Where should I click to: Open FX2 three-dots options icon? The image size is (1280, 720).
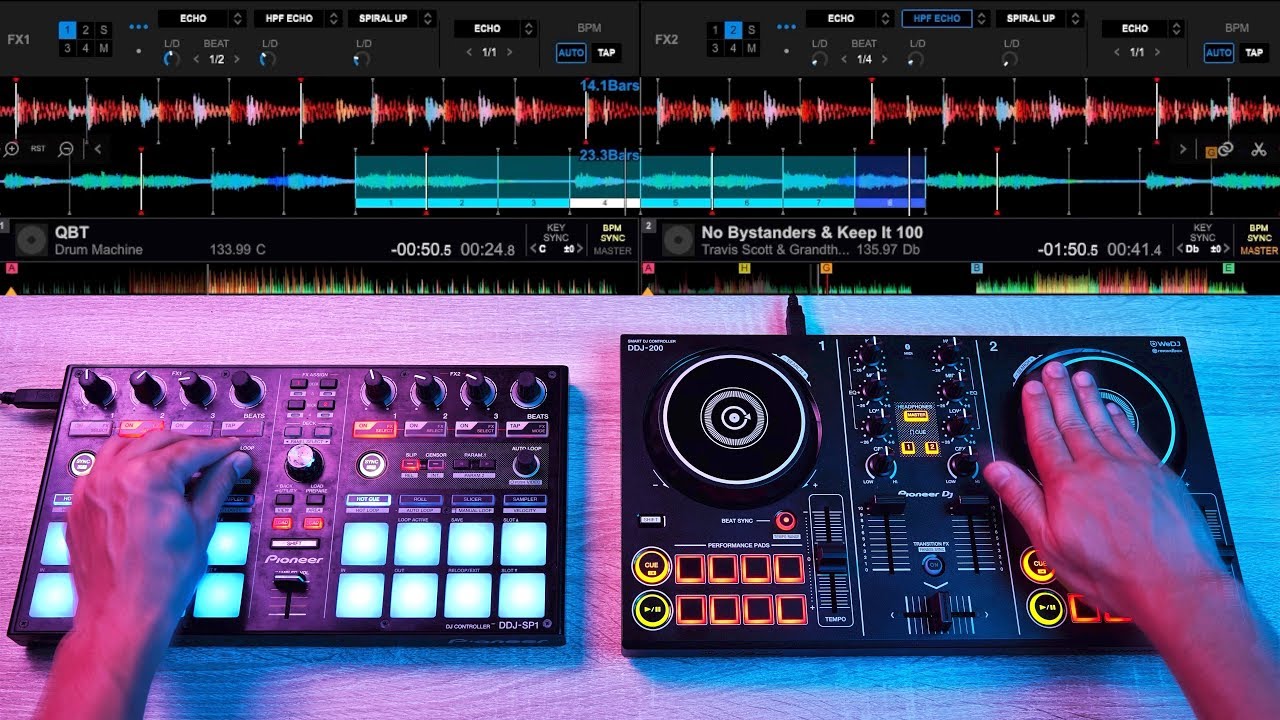point(787,27)
